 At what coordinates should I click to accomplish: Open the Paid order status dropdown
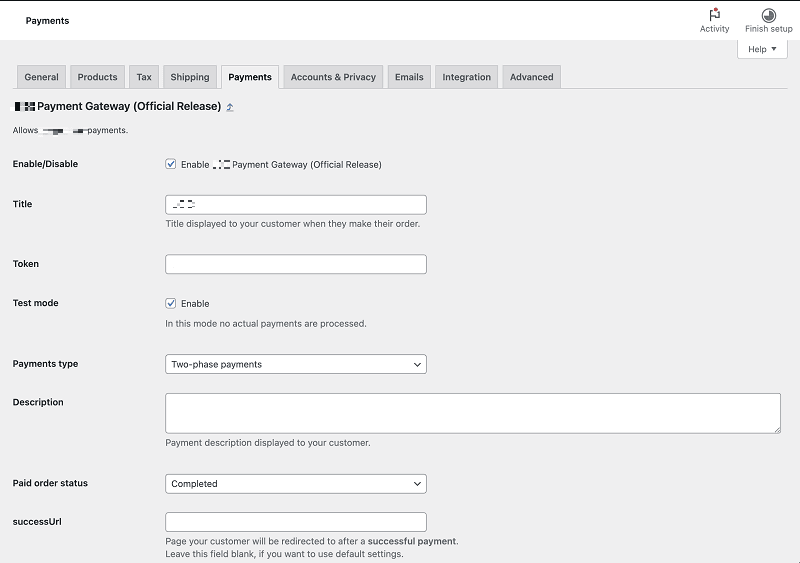click(x=295, y=483)
